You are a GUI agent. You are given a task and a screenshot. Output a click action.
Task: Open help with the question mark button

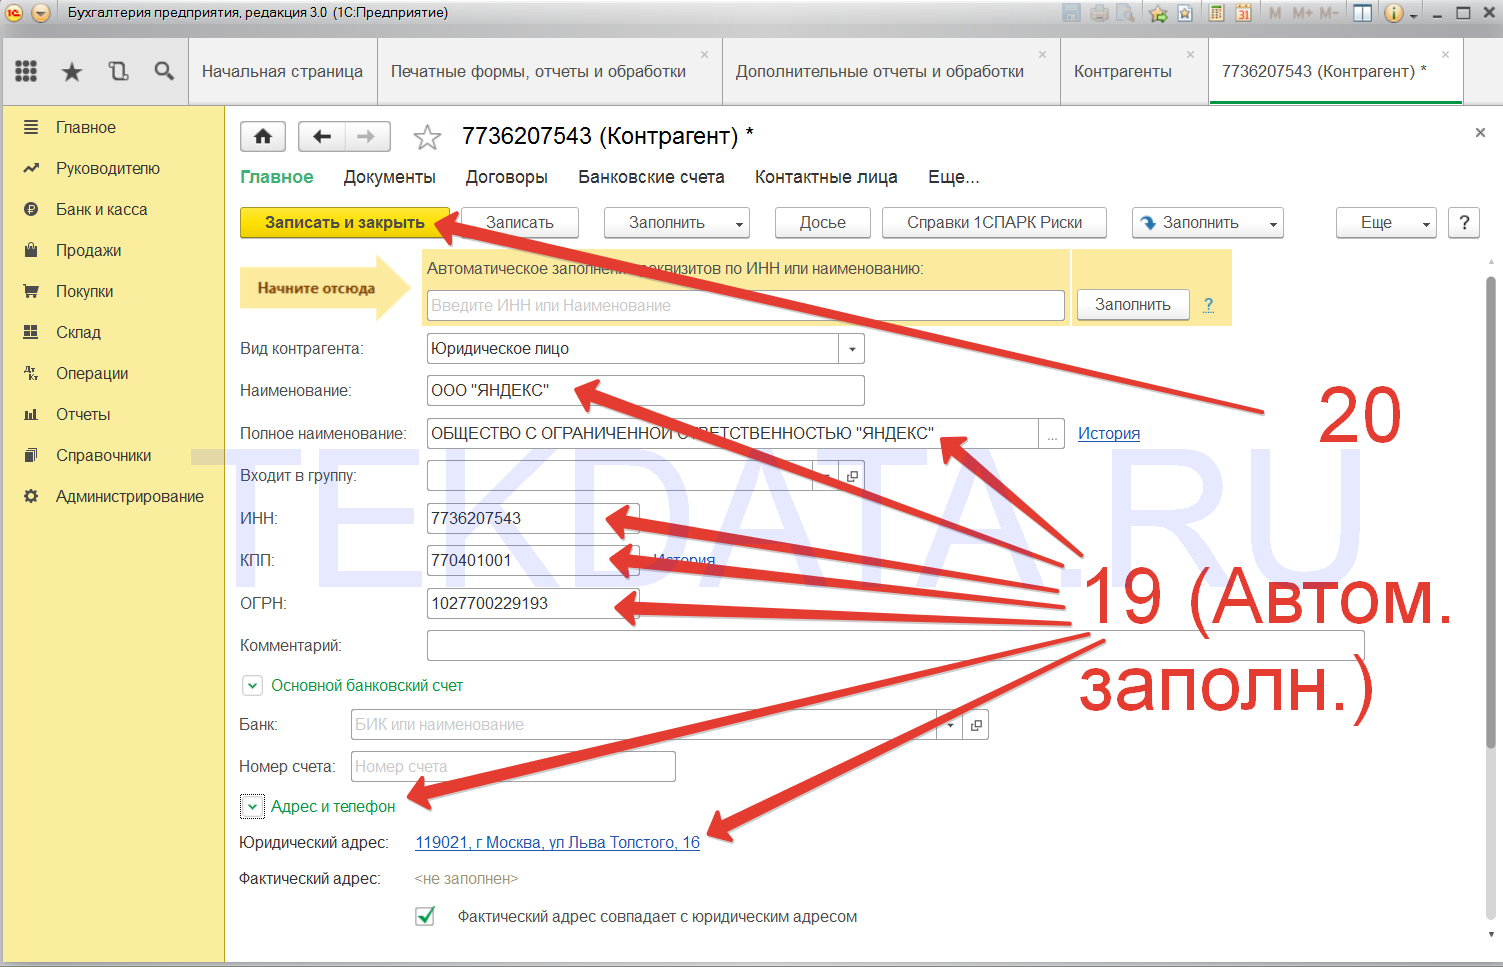[x=1464, y=223]
